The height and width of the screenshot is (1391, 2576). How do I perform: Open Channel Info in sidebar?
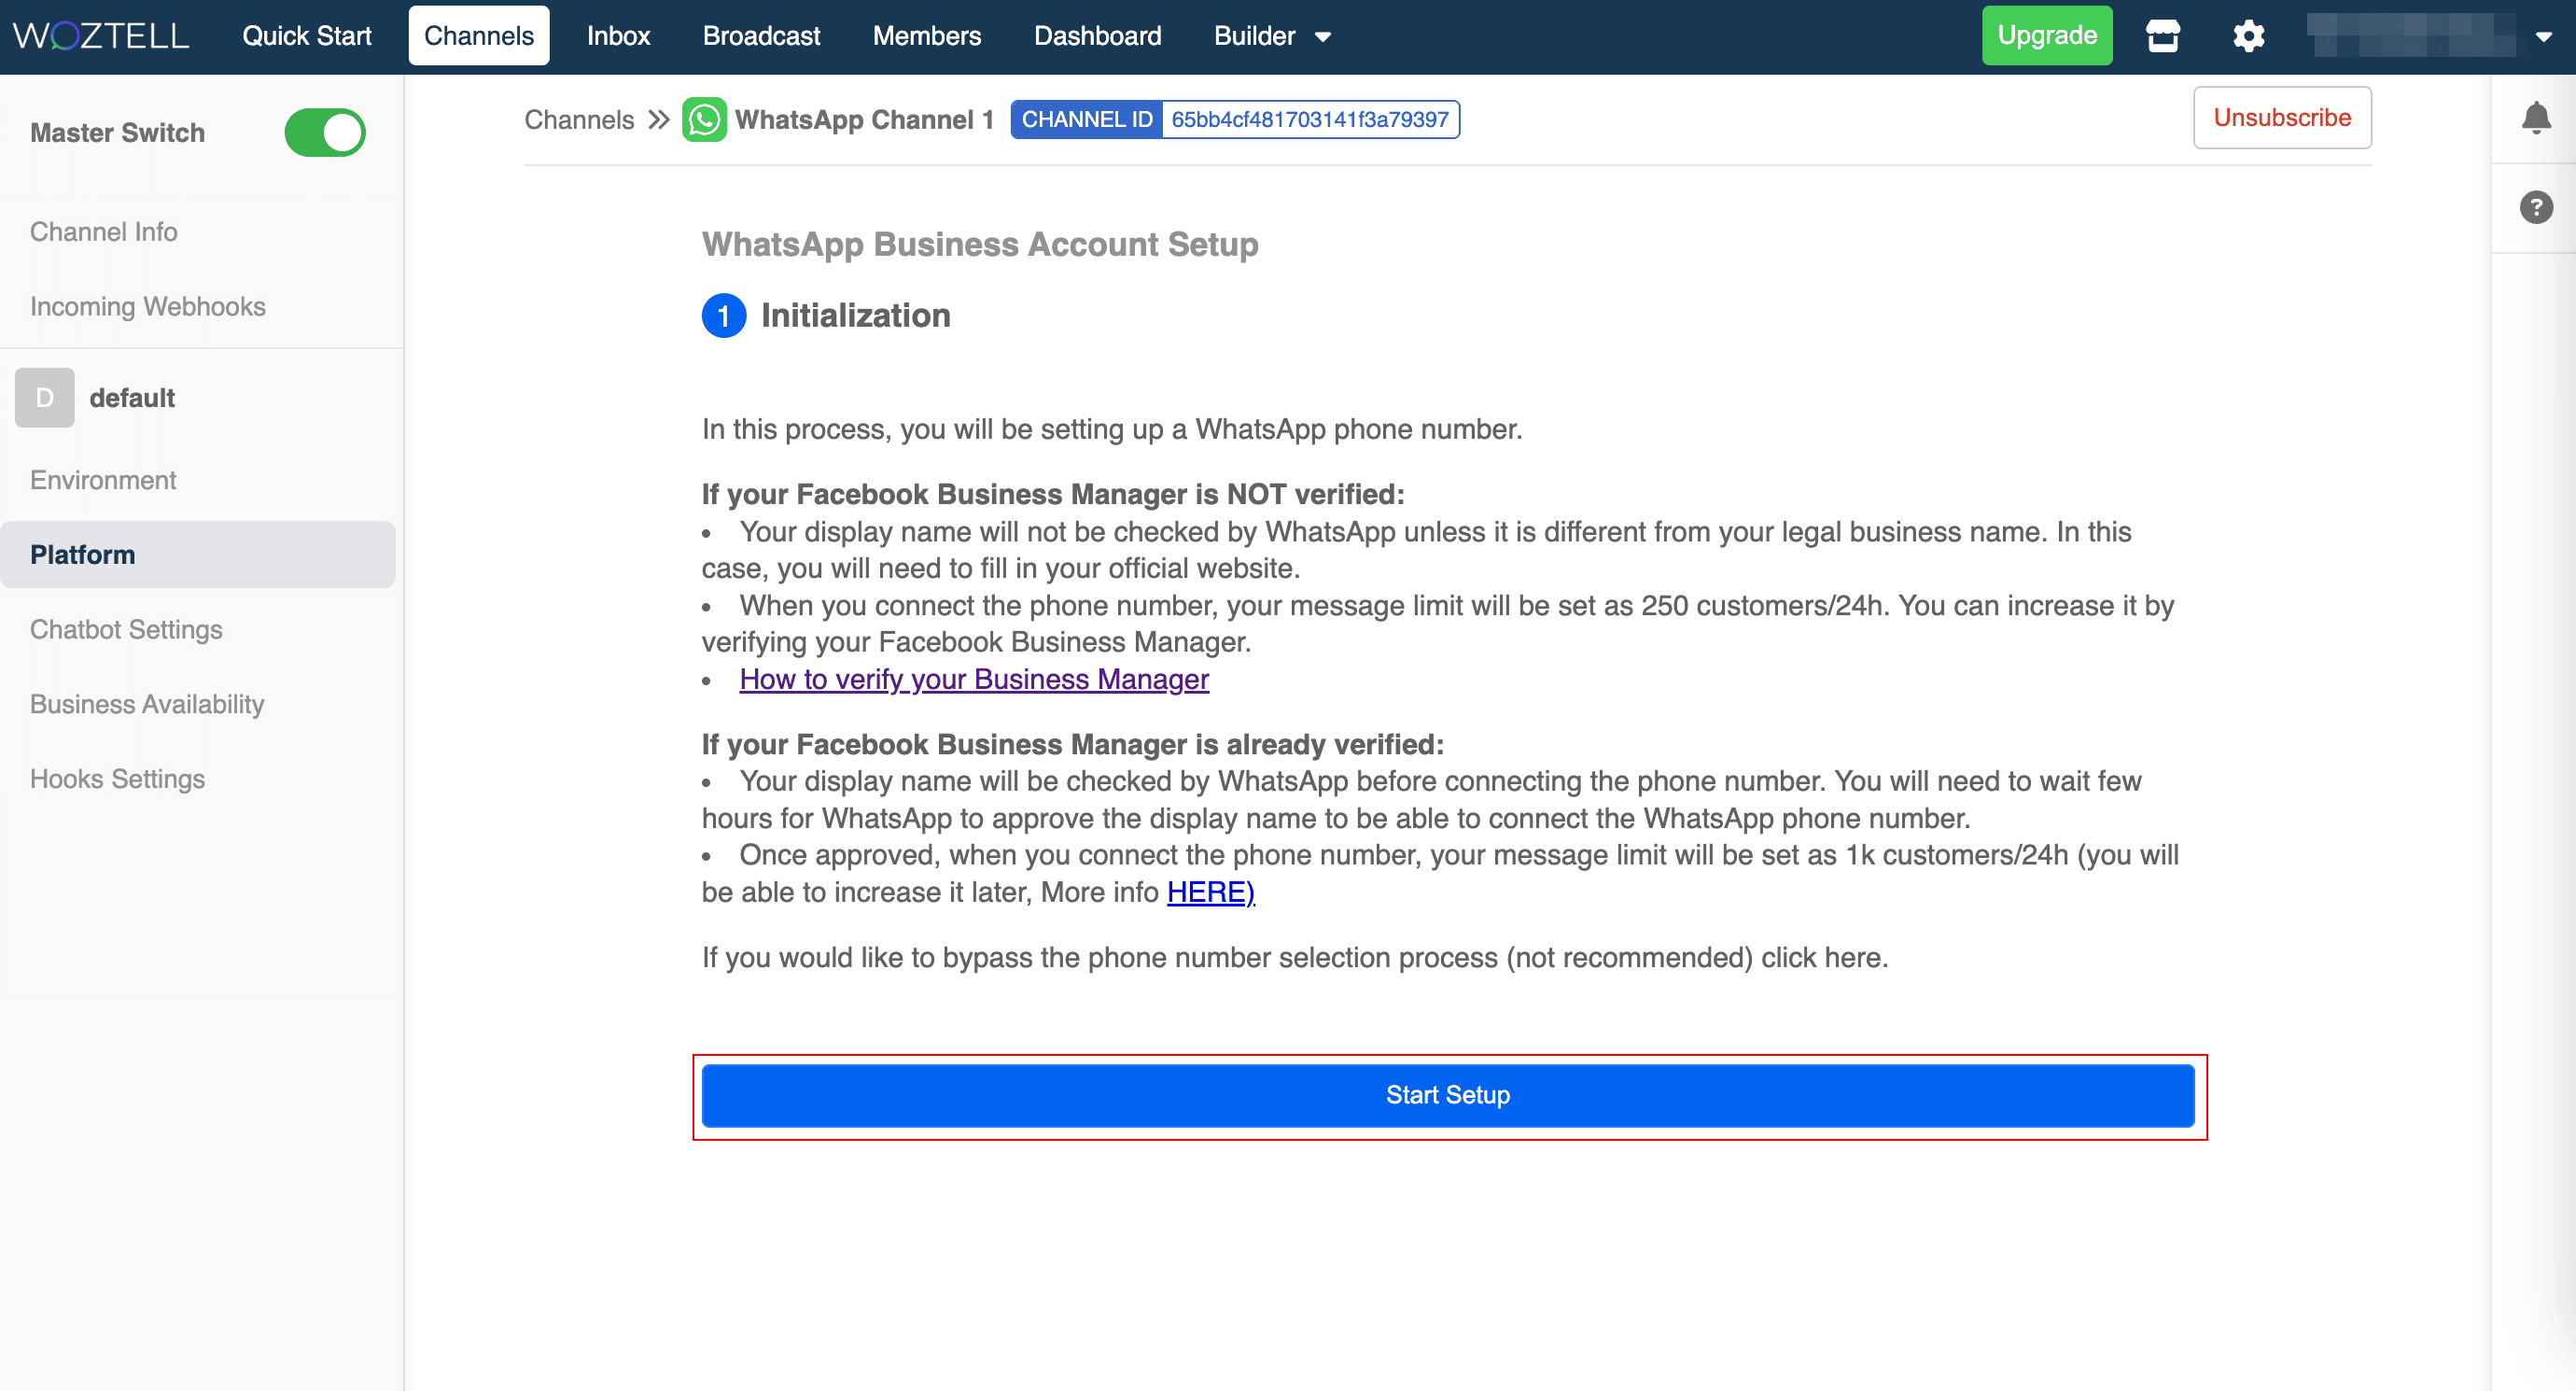(x=104, y=232)
